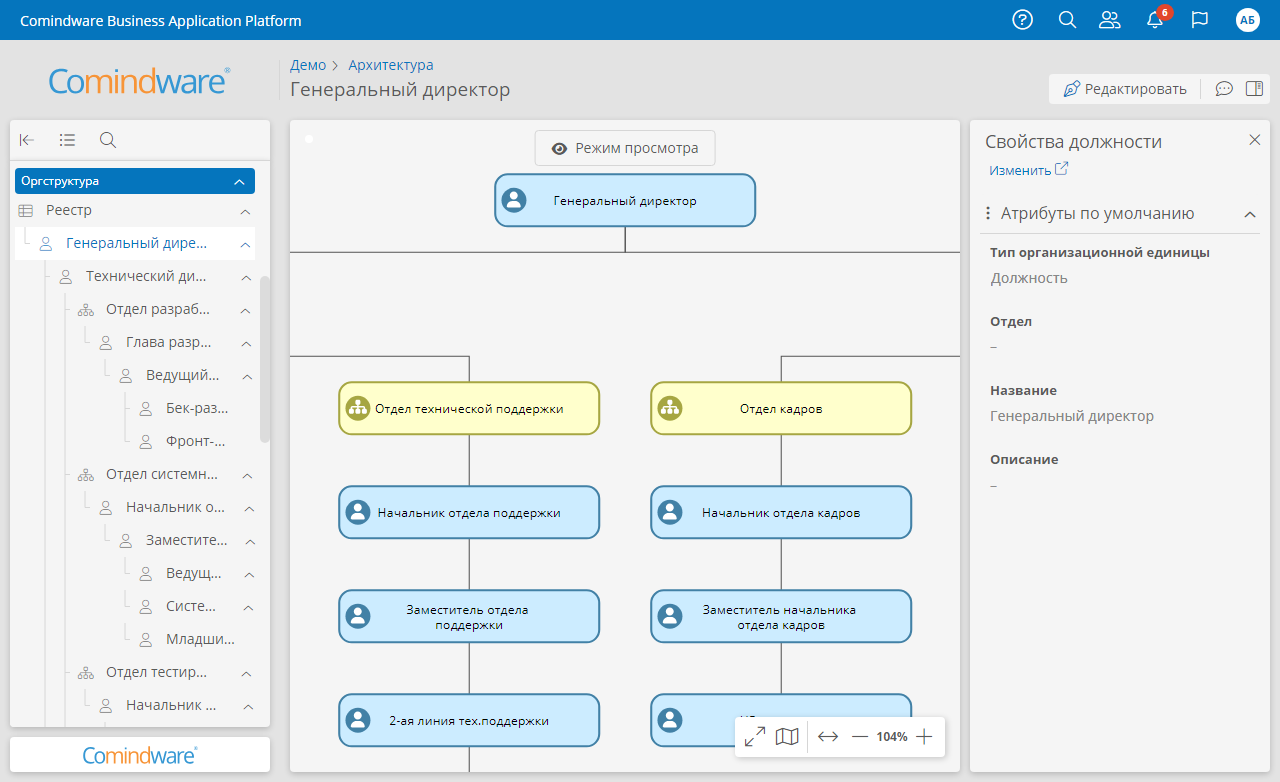Select Реестр in the navigation tree
1280x782 pixels.
point(69,211)
